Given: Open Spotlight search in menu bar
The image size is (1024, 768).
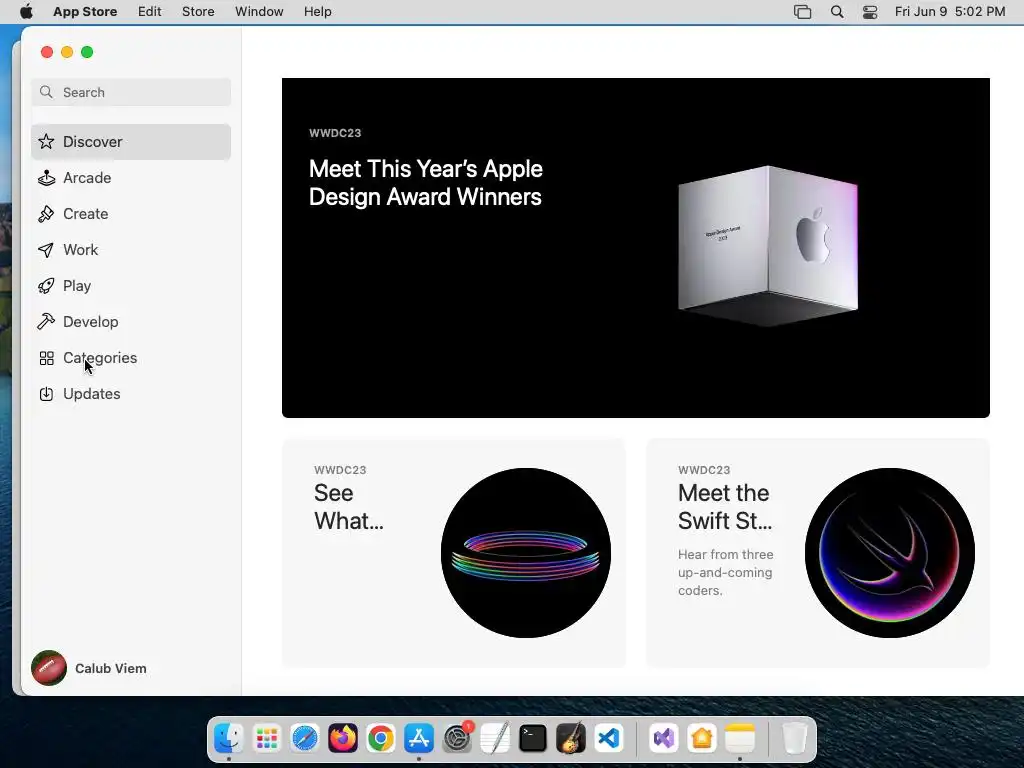Looking at the screenshot, I should pyautogui.click(x=837, y=12).
